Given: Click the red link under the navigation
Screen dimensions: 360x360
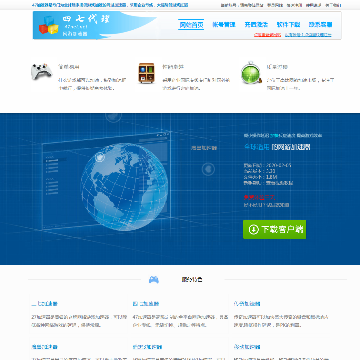Looking at the screenshot, I should [x=267, y=34].
